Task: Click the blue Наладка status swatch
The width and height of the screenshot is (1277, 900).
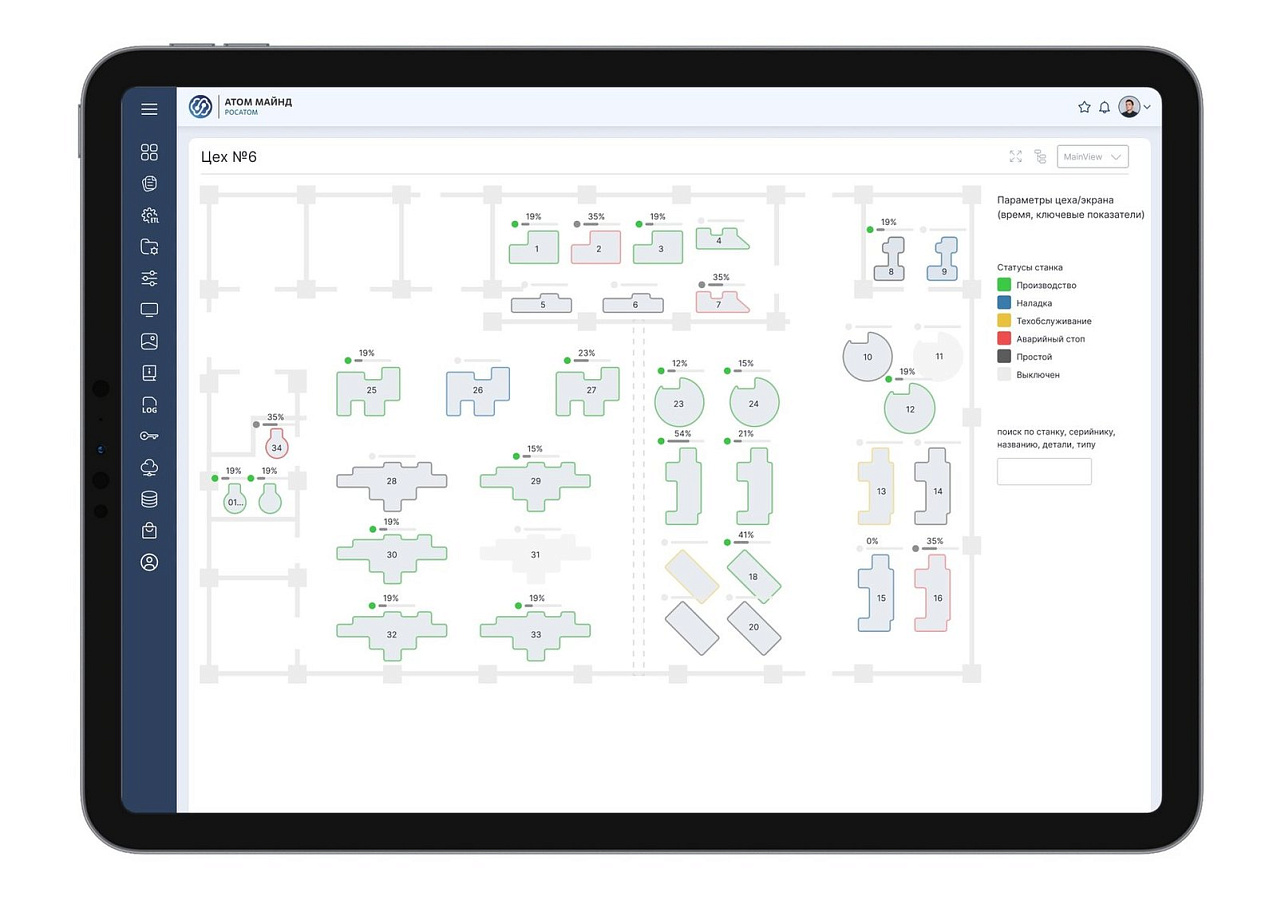Action: (x=1004, y=303)
